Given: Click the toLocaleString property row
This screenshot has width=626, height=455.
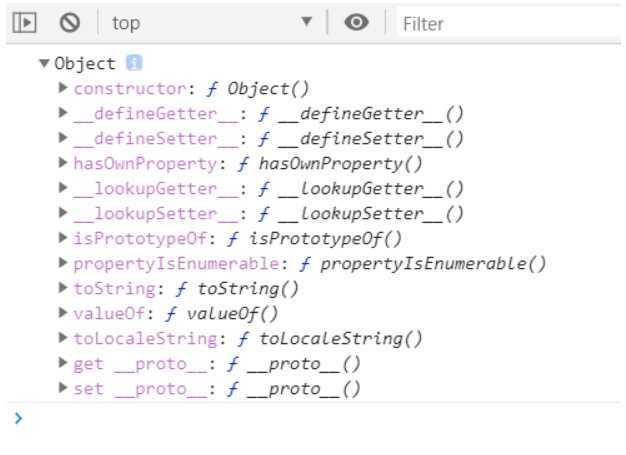Looking at the screenshot, I should tap(246, 339).
